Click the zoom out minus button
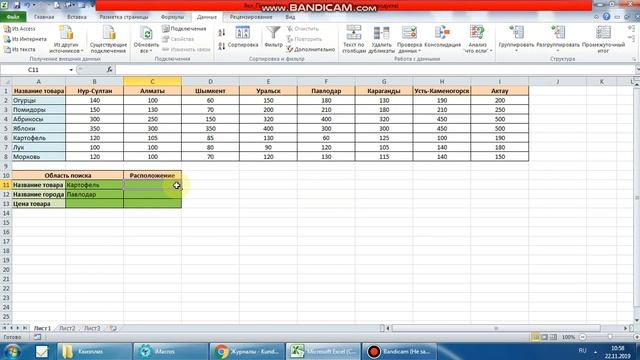 582,337
